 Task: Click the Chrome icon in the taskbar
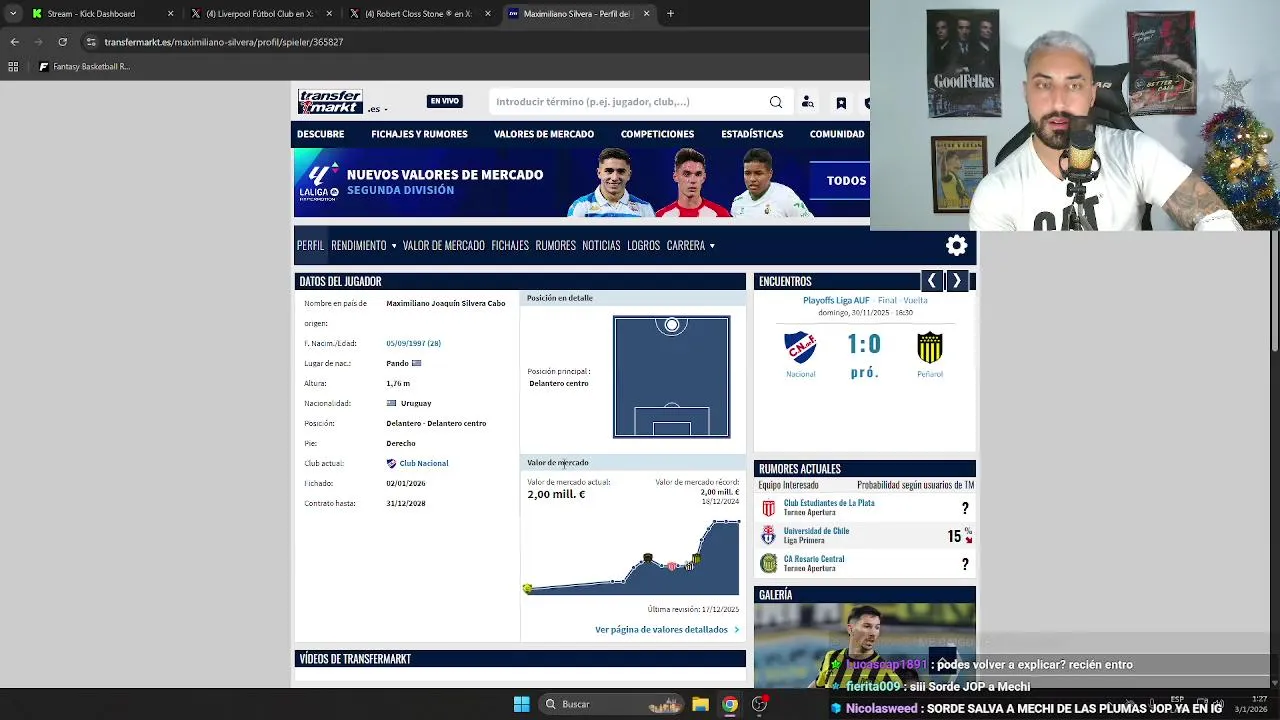point(730,704)
